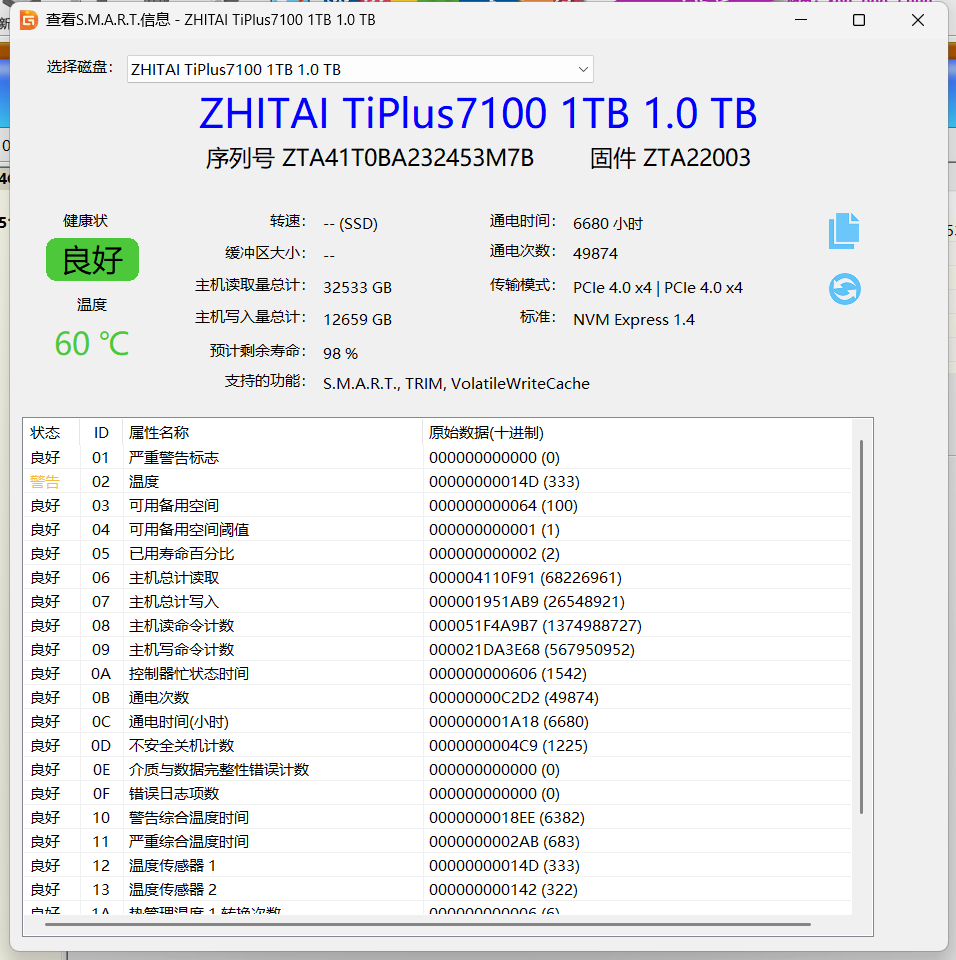The height and width of the screenshot is (960, 956).
Task: Click the green 良好 health status badge
Action: (92, 258)
